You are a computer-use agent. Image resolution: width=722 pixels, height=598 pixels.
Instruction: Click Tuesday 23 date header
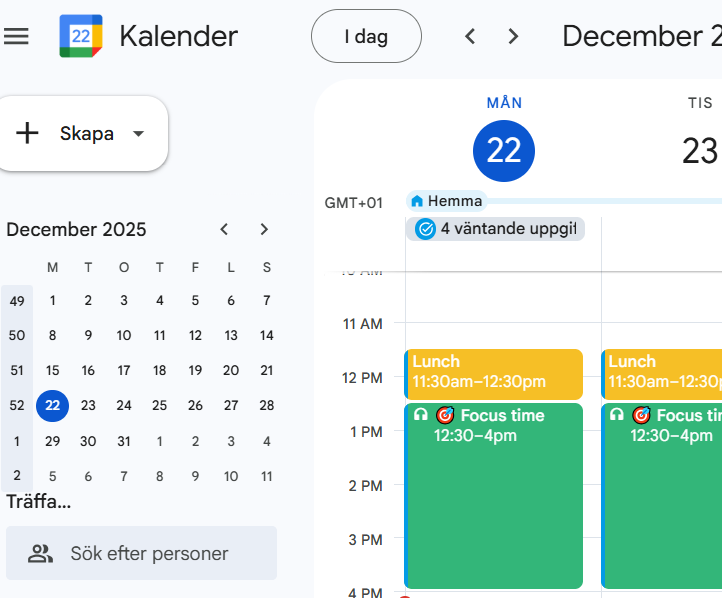coord(700,151)
